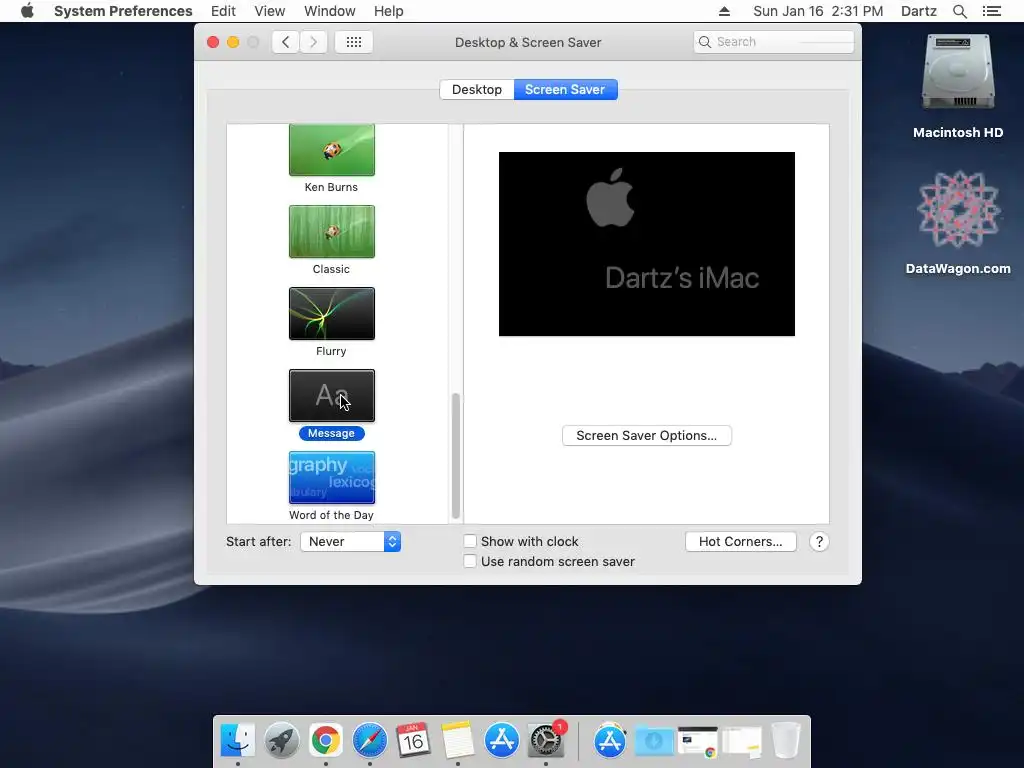Click the Search field in preferences window
Screen dimensions: 1024x768
774,42
